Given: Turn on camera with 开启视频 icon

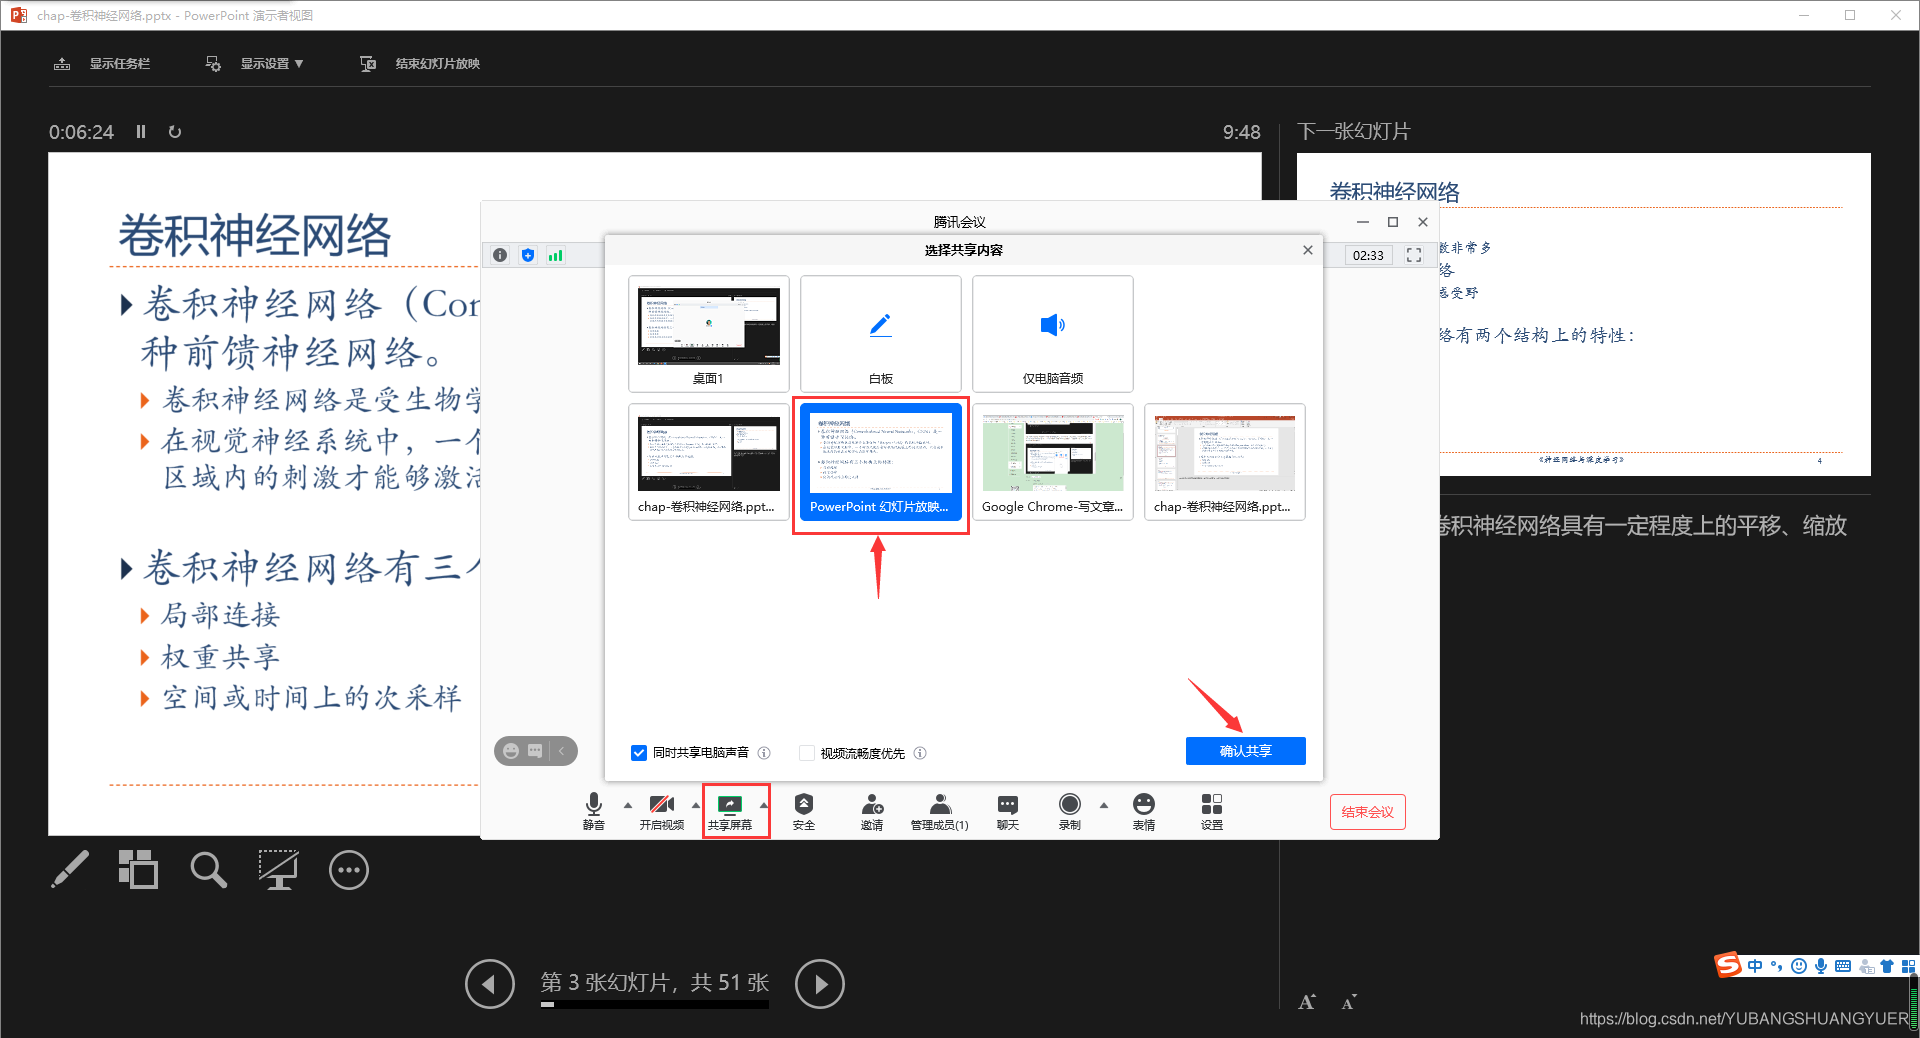Looking at the screenshot, I should pyautogui.click(x=662, y=811).
